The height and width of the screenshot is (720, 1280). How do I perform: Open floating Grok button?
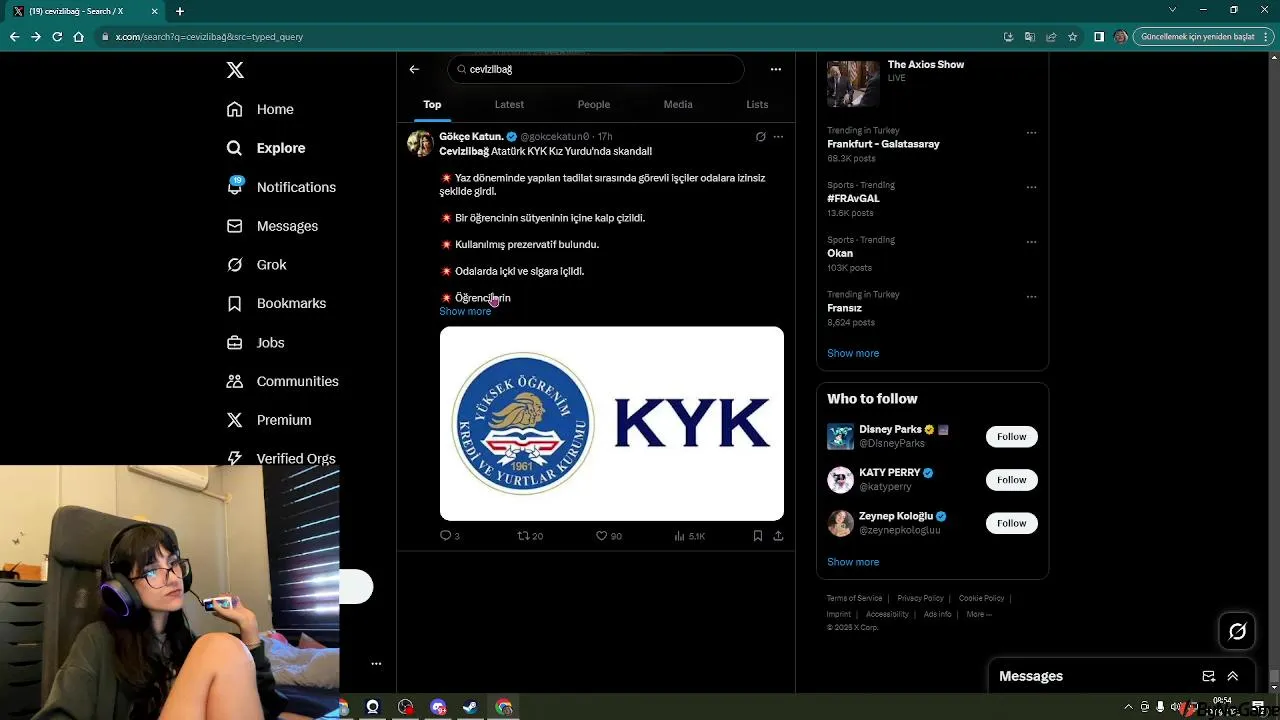[x=1237, y=631]
